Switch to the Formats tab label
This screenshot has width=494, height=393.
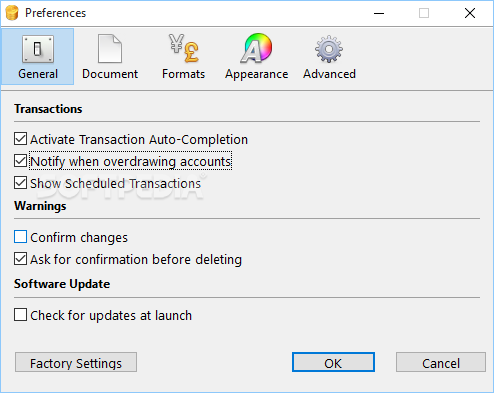point(184,74)
